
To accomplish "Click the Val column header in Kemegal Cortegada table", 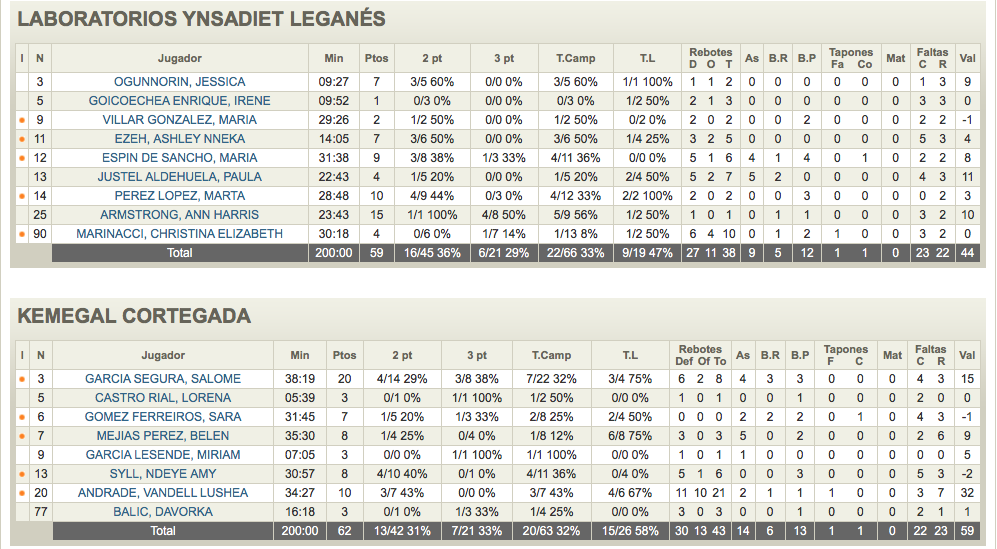I will click(966, 355).
